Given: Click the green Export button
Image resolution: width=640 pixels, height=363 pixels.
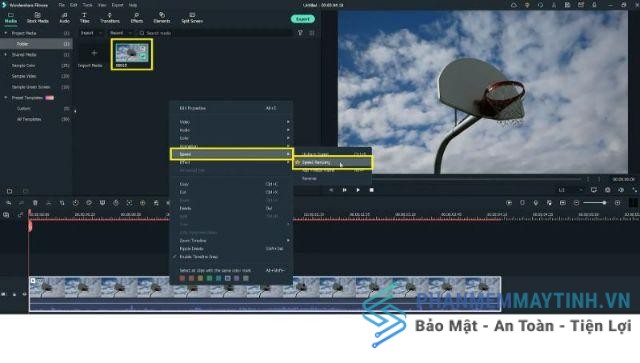Looking at the screenshot, I should pos(302,19).
